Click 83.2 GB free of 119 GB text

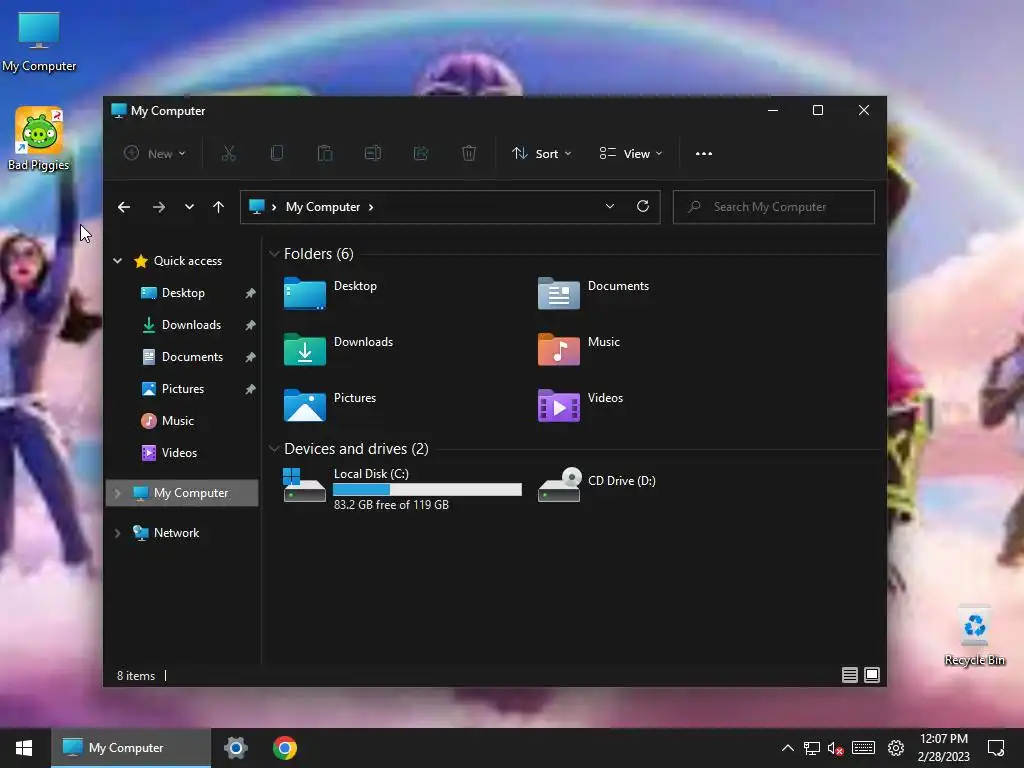pos(391,505)
